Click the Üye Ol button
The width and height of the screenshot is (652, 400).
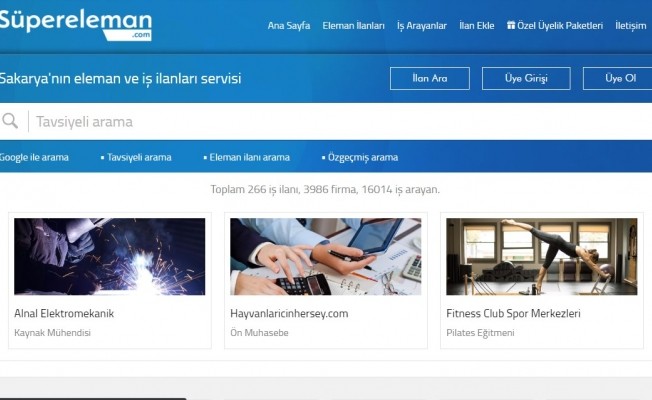pos(617,78)
